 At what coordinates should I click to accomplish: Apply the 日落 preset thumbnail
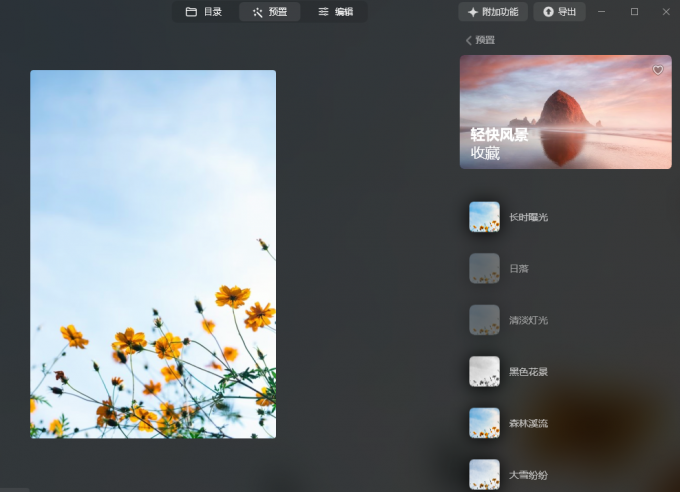pyautogui.click(x=484, y=269)
